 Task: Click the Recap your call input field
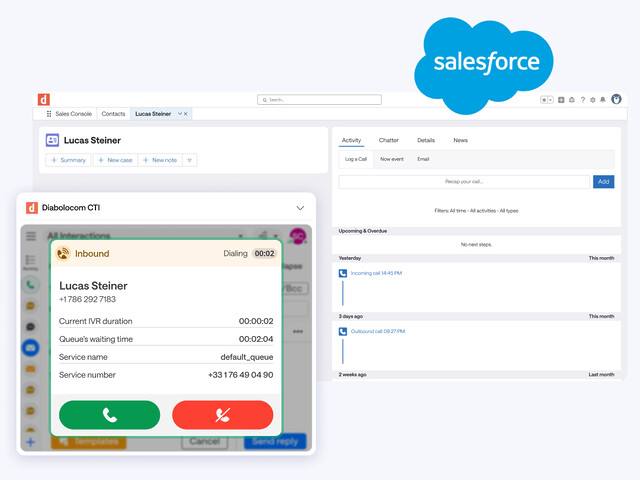click(x=464, y=182)
